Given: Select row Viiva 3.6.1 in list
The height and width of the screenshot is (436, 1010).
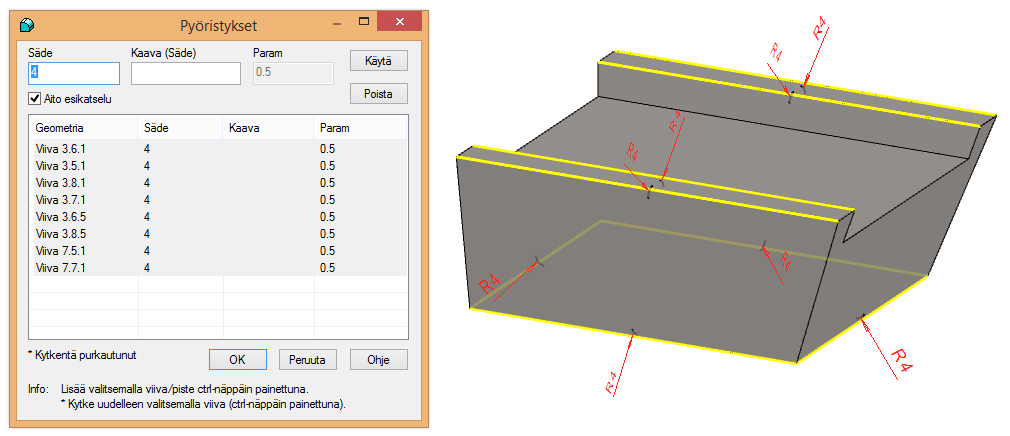Looking at the screenshot, I should [62, 149].
